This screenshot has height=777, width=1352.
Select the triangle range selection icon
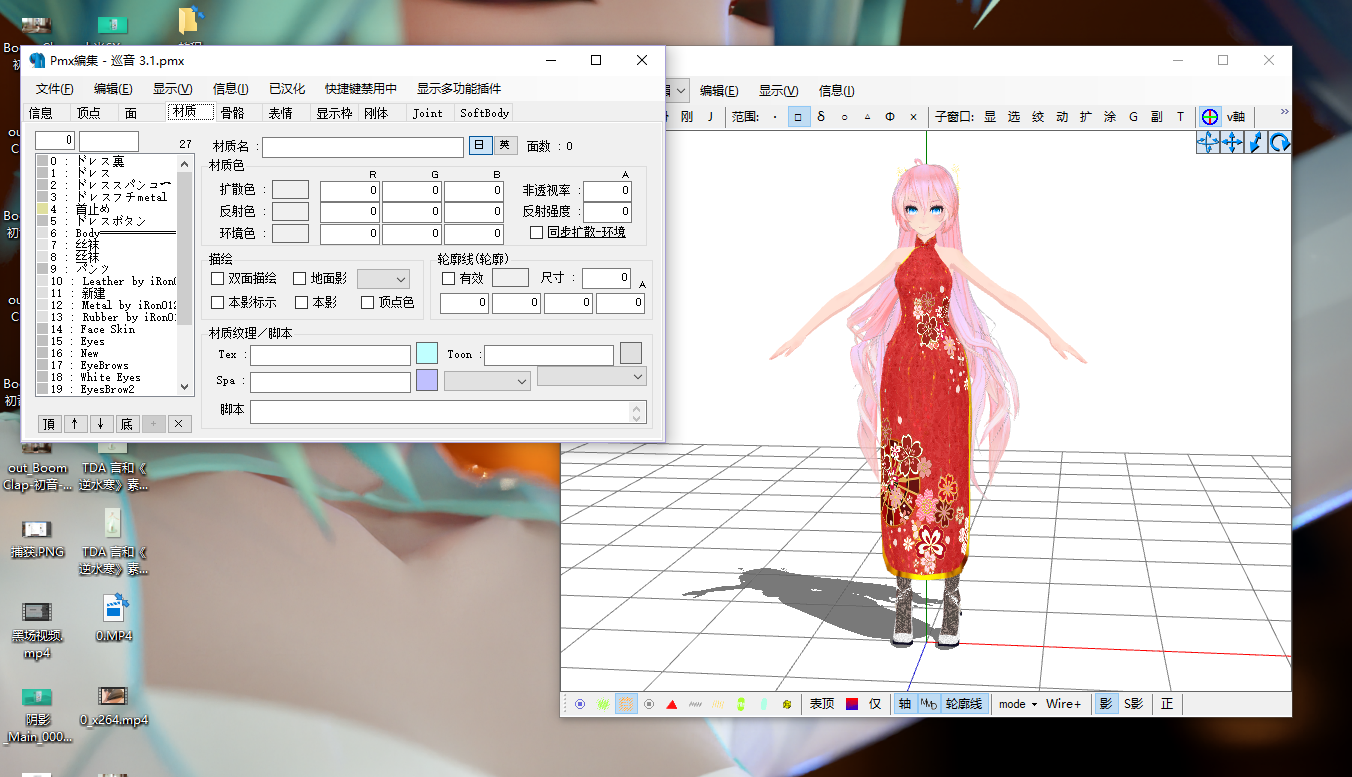tap(867, 117)
